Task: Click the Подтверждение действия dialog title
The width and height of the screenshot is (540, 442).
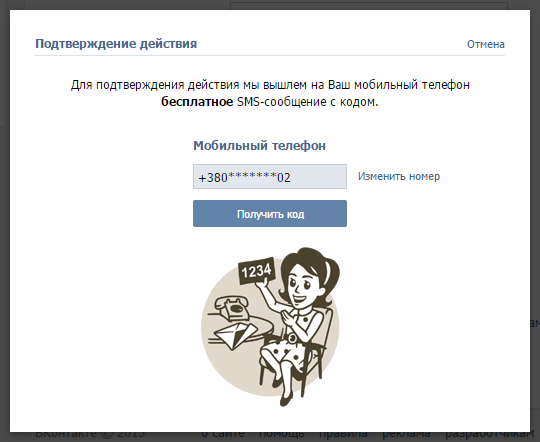Action: tap(116, 44)
